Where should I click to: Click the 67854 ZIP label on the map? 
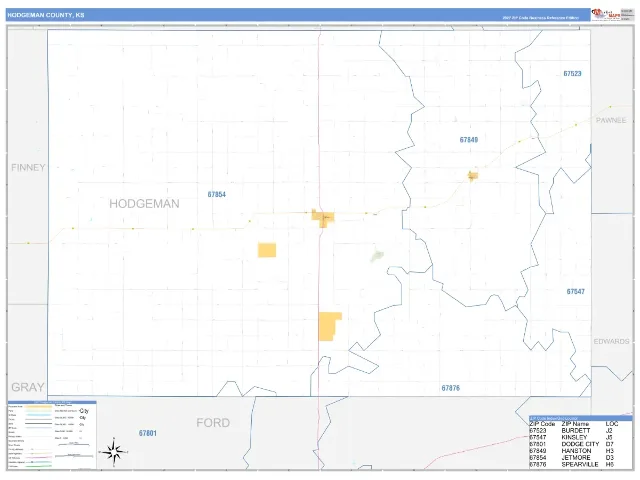[216, 195]
